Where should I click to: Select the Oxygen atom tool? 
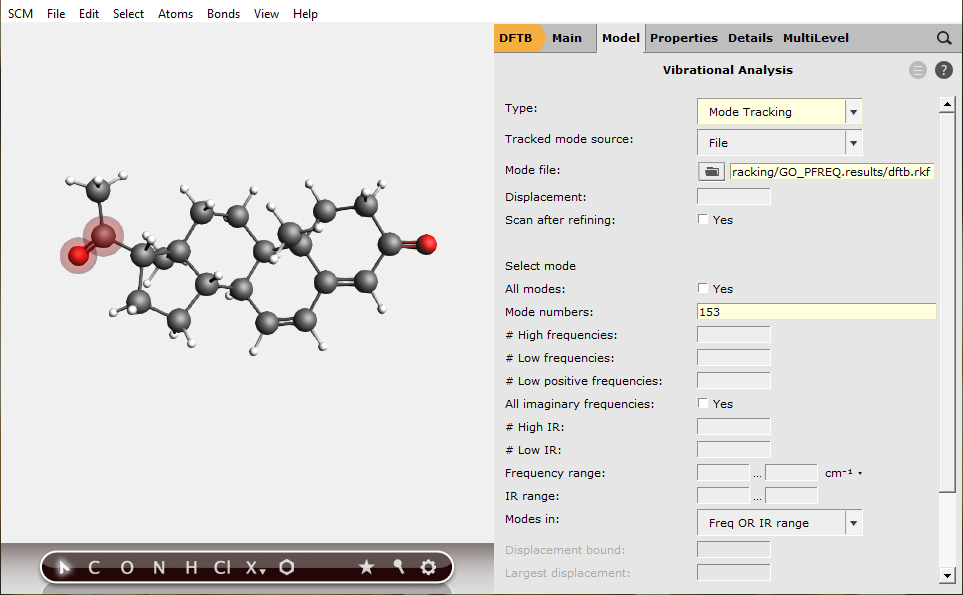125,567
